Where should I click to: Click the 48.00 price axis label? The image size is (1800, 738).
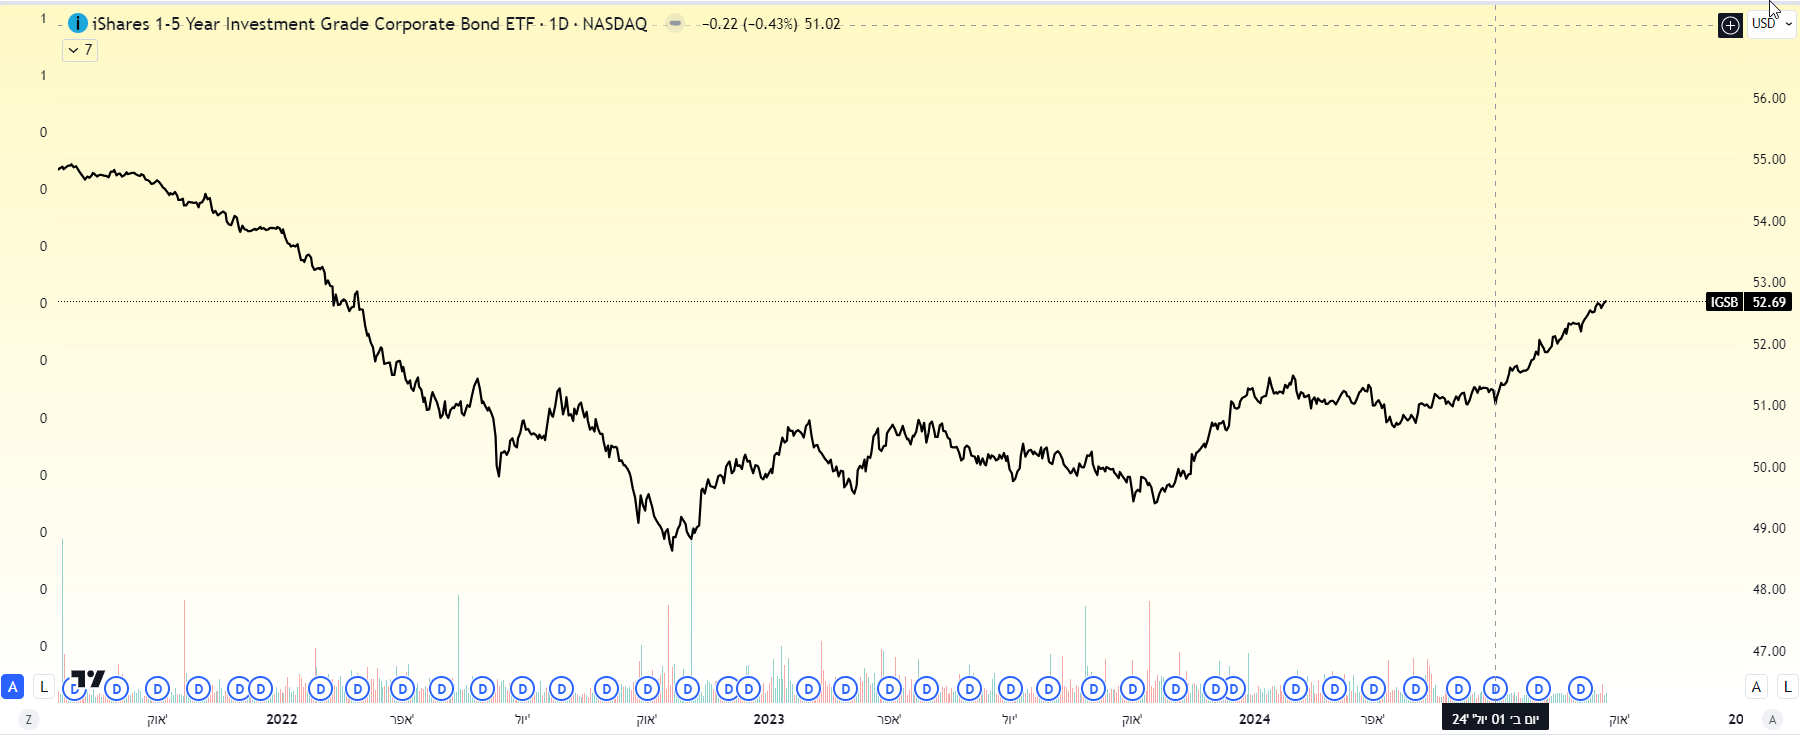click(1769, 589)
